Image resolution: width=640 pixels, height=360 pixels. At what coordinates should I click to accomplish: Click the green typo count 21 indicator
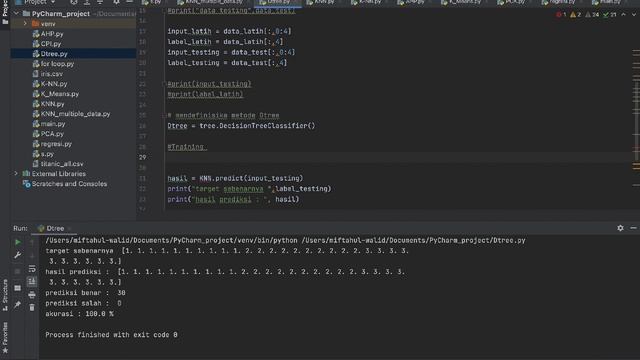pos(610,15)
